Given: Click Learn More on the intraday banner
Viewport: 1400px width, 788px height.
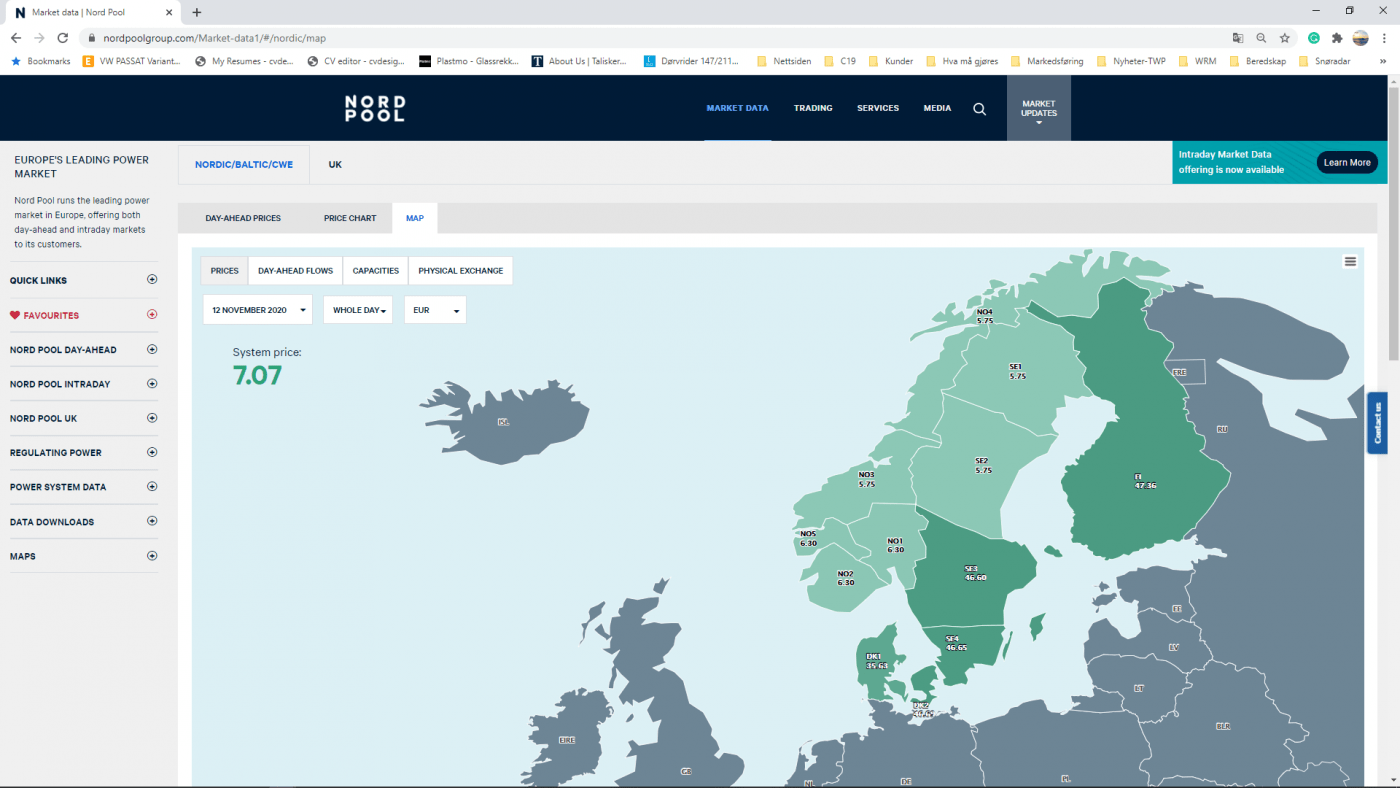Looking at the screenshot, I should [1347, 163].
